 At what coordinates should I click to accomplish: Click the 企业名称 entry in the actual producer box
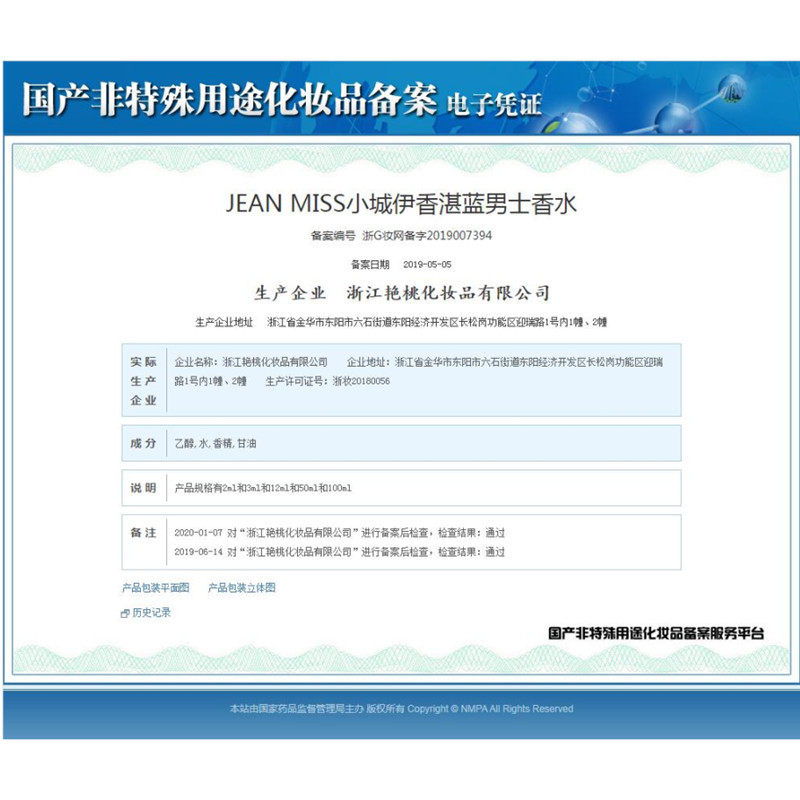[x=251, y=362]
